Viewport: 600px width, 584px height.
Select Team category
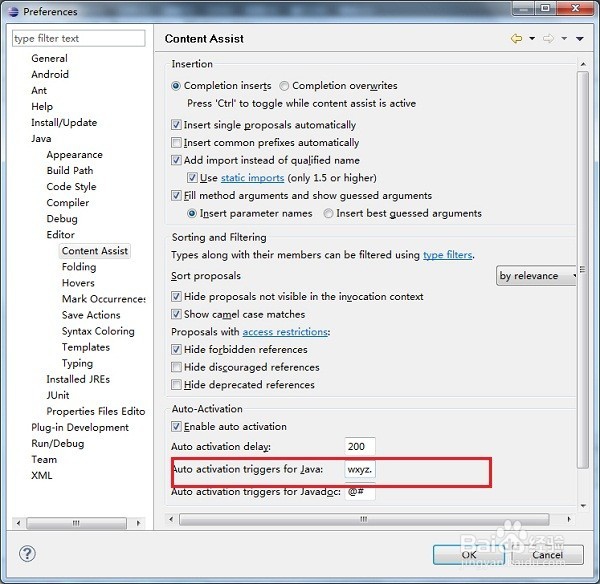point(44,460)
